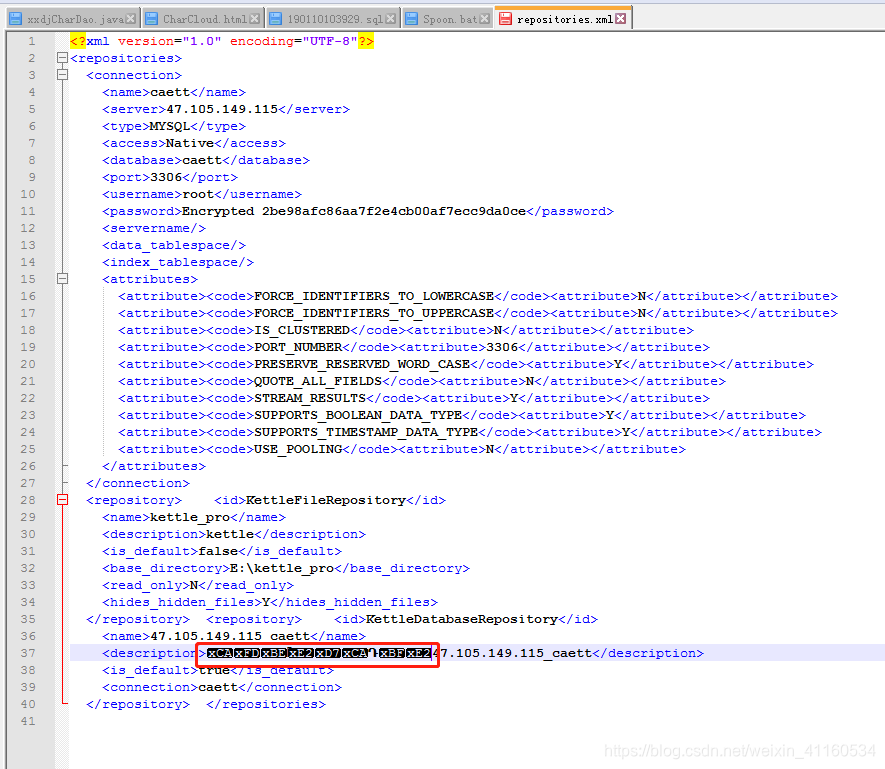Click USE_POOLING code text
The width and height of the screenshot is (885, 769).
[298, 449]
